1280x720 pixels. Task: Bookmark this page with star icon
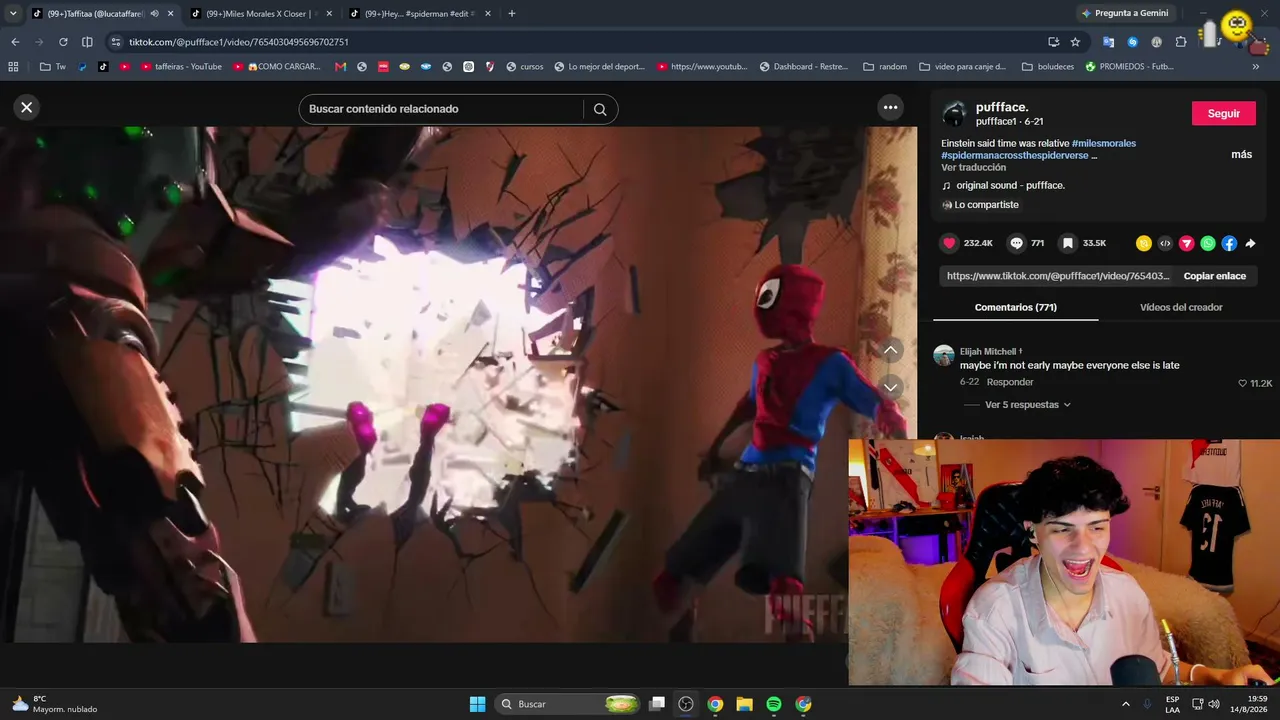(1075, 42)
